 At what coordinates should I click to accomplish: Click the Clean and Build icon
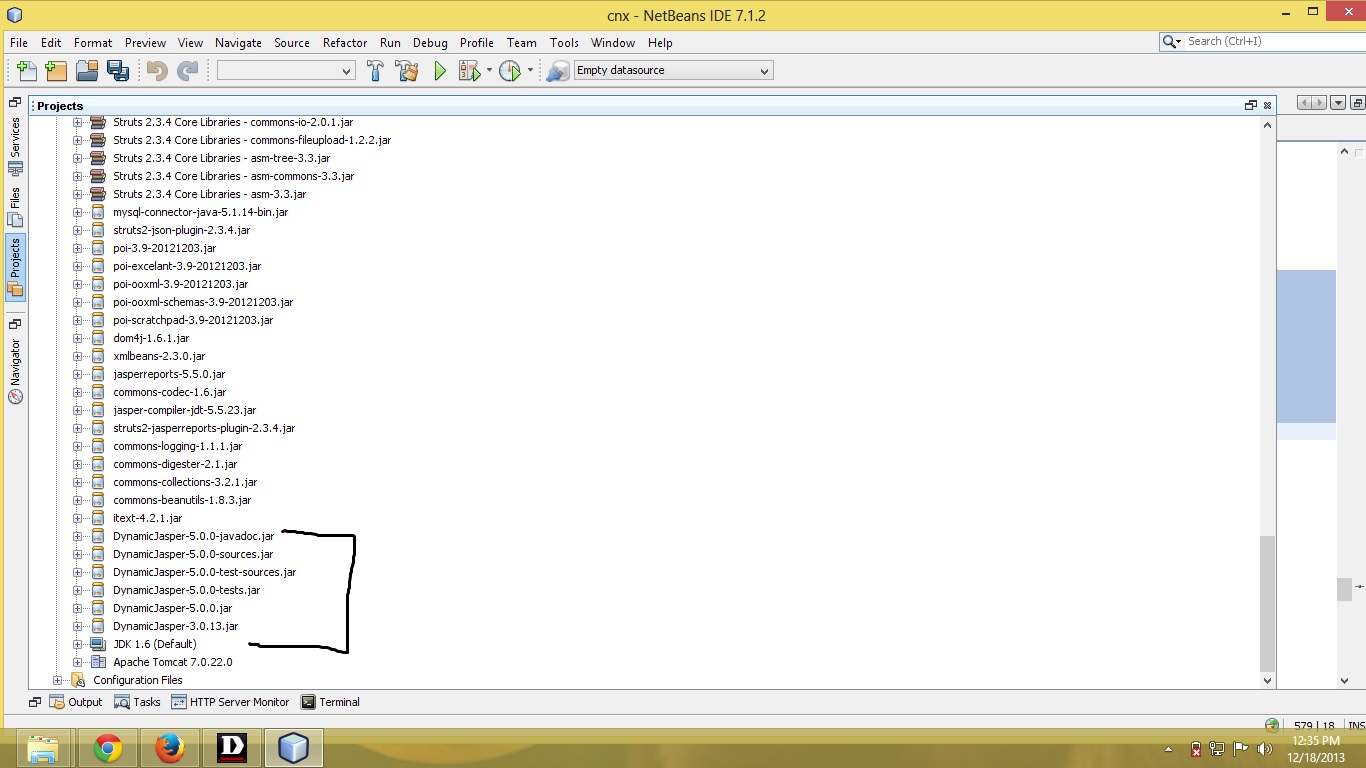point(406,70)
